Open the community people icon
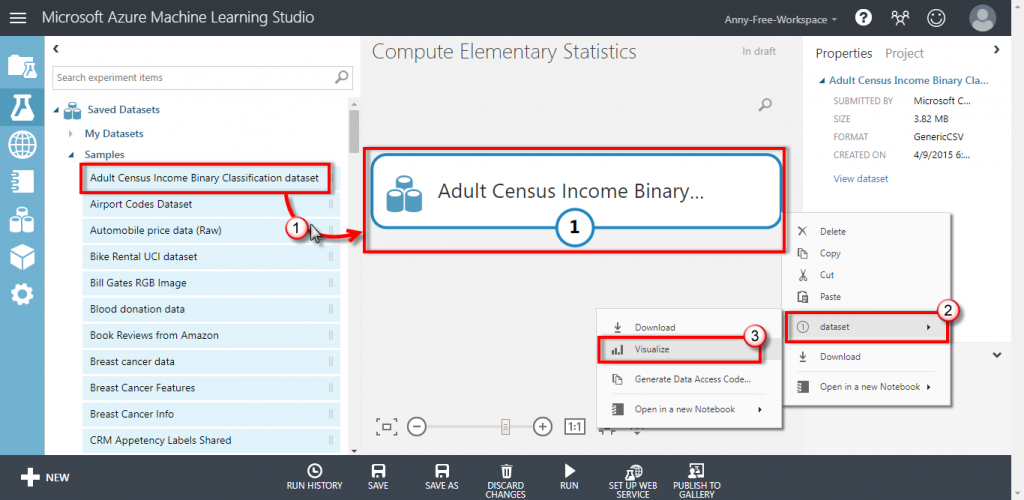1024x500 pixels. pyautogui.click(x=900, y=18)
